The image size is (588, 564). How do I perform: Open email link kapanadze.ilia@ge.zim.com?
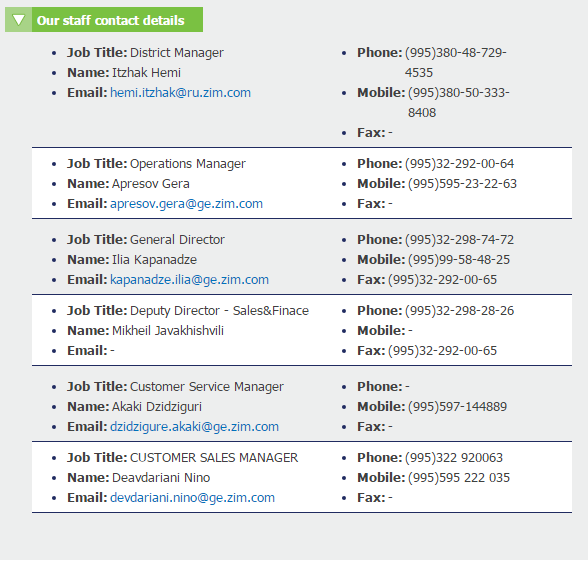click(x=189, y=280)
